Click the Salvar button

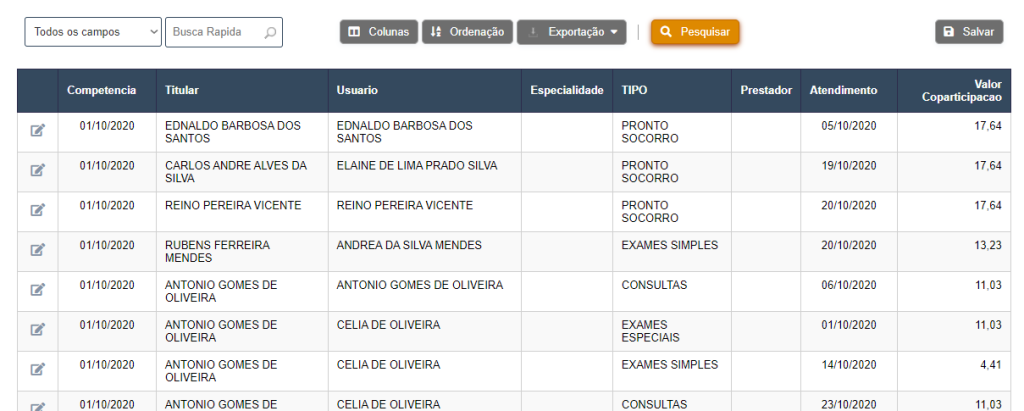click(x=968, y=32)
